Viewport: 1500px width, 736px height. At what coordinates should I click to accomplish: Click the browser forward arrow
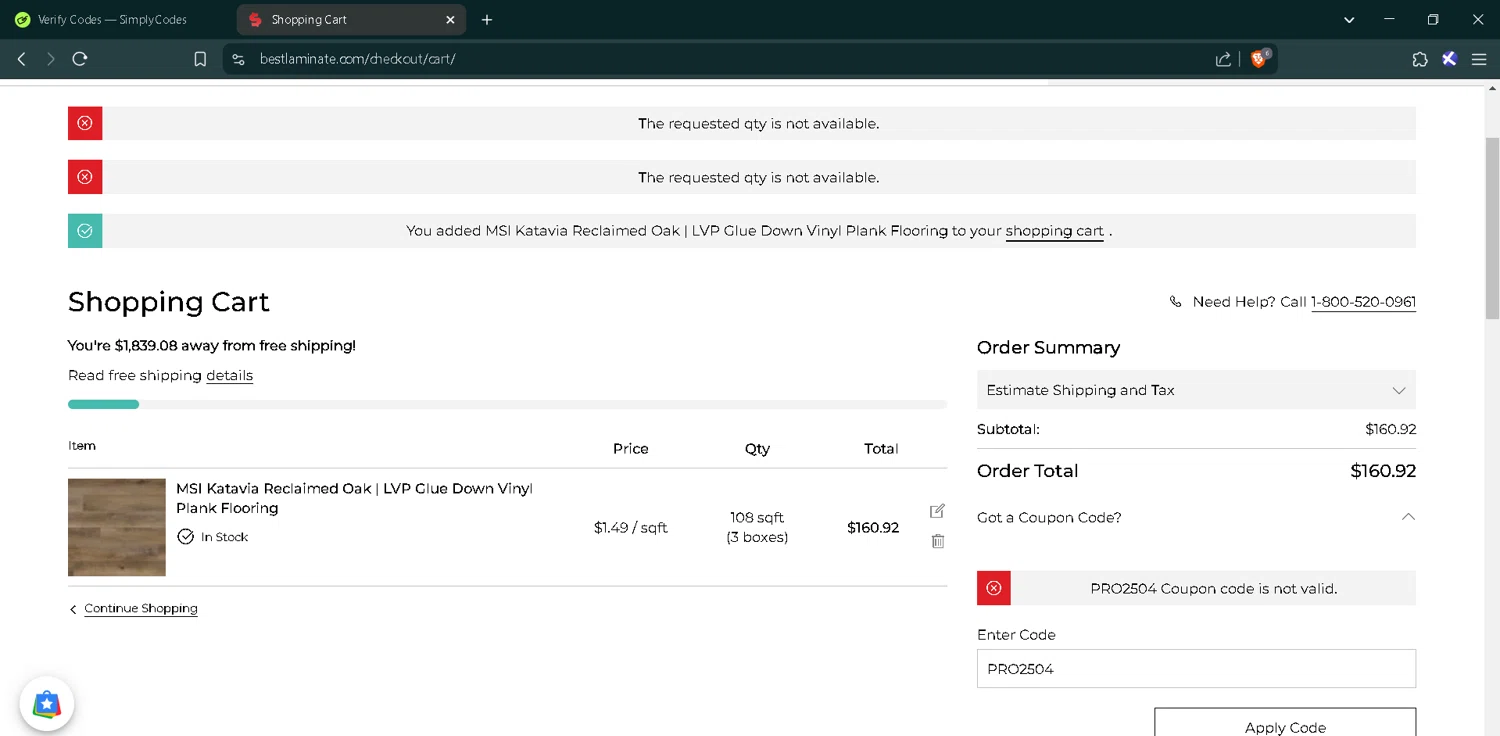coord(50,59)
